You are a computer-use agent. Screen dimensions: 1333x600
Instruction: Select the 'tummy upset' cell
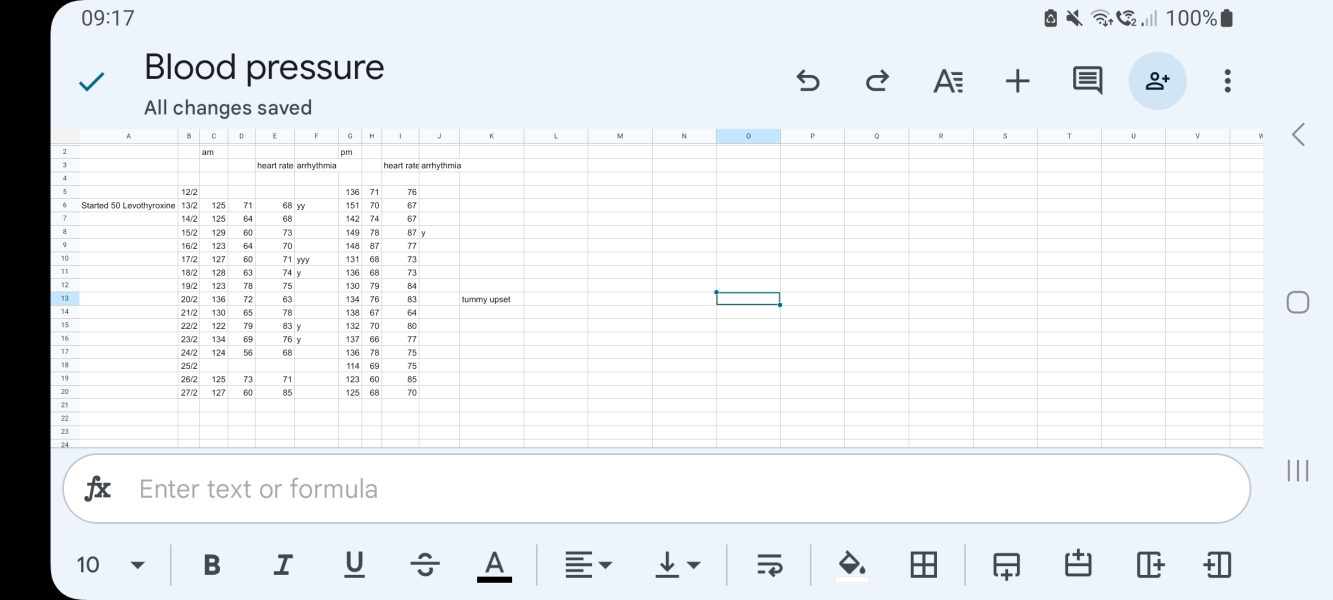[491, 299]
